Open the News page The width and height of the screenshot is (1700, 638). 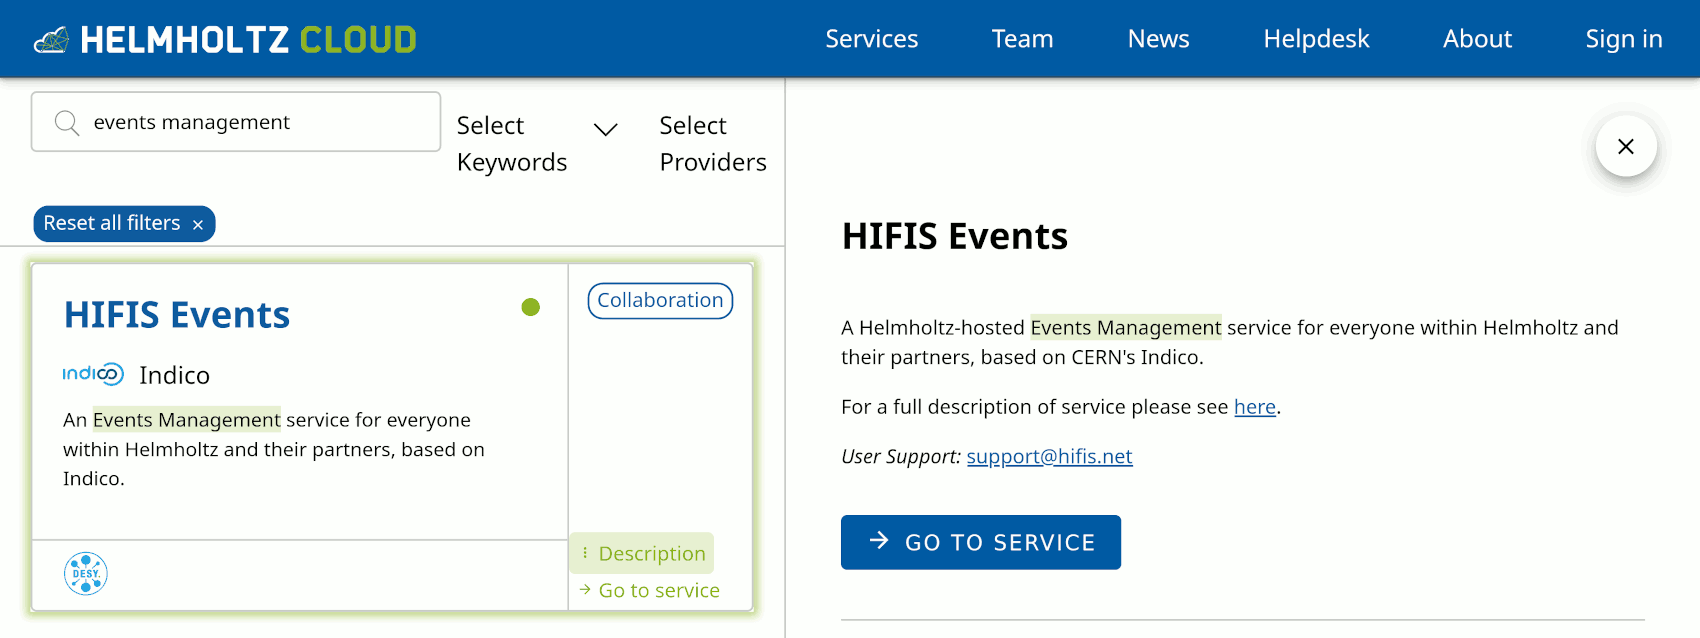(1158, 39)
